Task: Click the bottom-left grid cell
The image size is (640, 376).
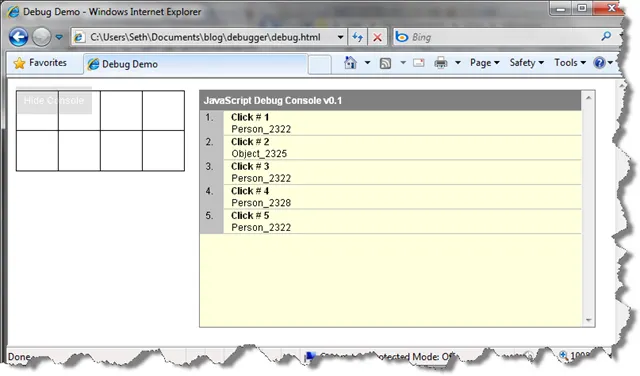Action: (x=37, y=151)
